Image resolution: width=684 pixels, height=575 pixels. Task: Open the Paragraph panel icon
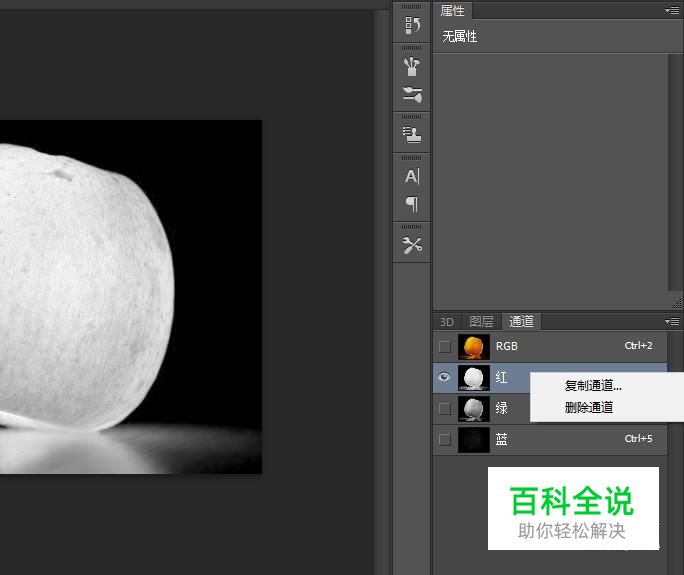click(x=412, y=204)
